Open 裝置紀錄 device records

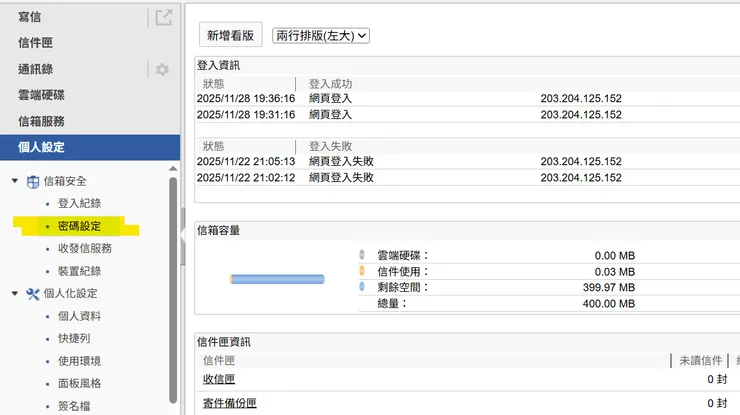coord(79,271)
